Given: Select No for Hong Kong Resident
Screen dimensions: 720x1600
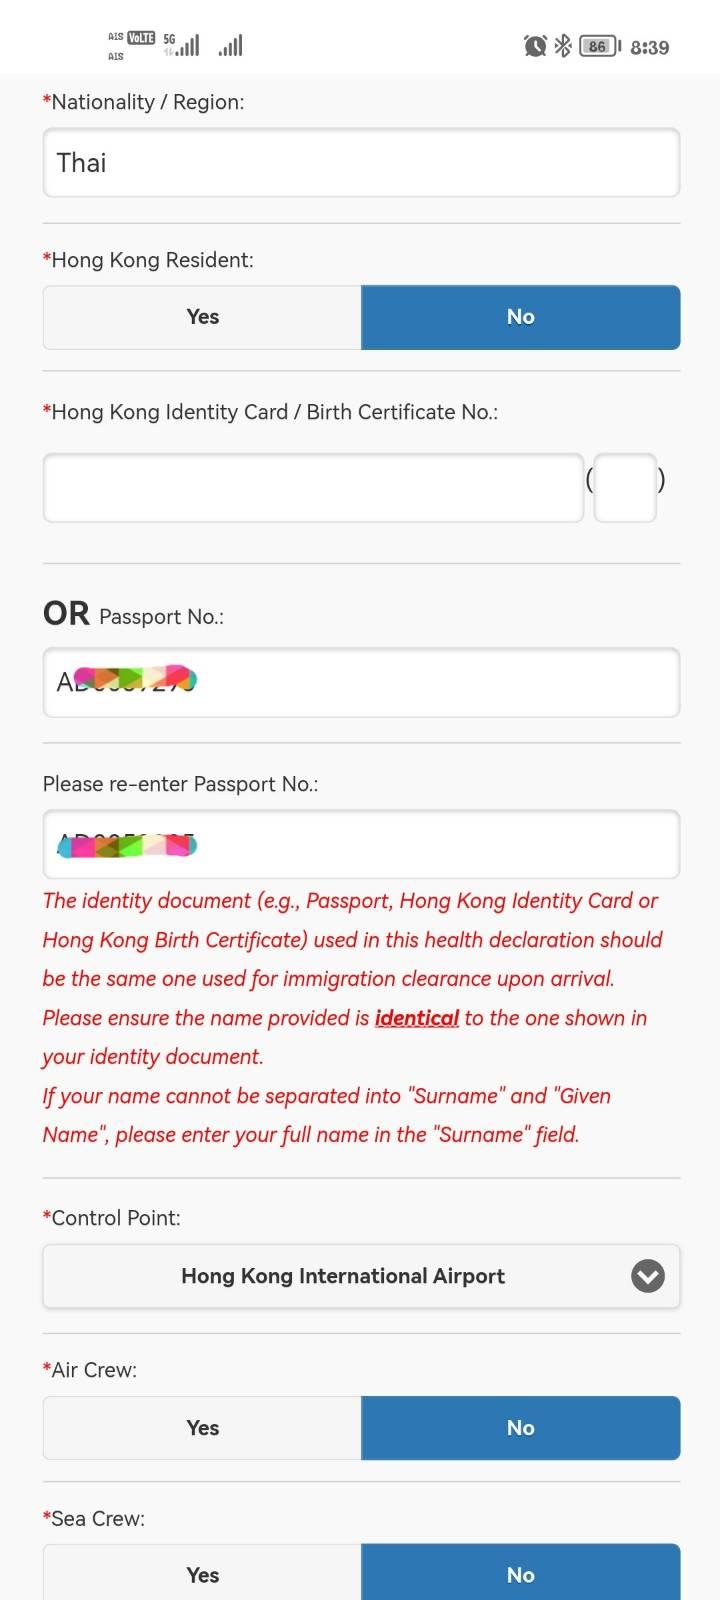Looking at the screenshot, I should (x=521, y=317).
